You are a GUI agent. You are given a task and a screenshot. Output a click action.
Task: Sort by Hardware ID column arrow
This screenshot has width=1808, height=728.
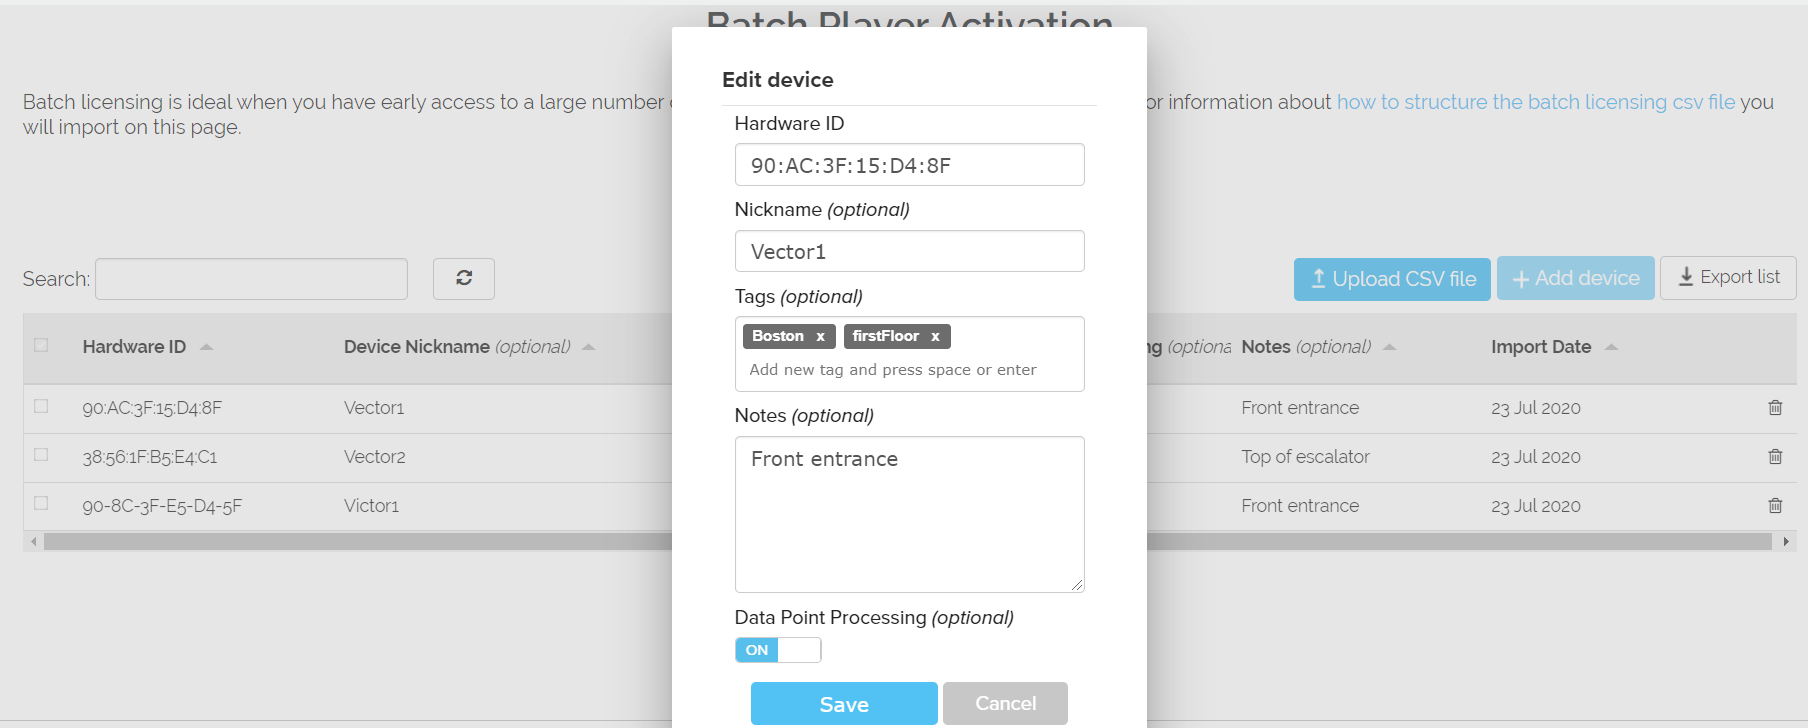click(206, 347)
